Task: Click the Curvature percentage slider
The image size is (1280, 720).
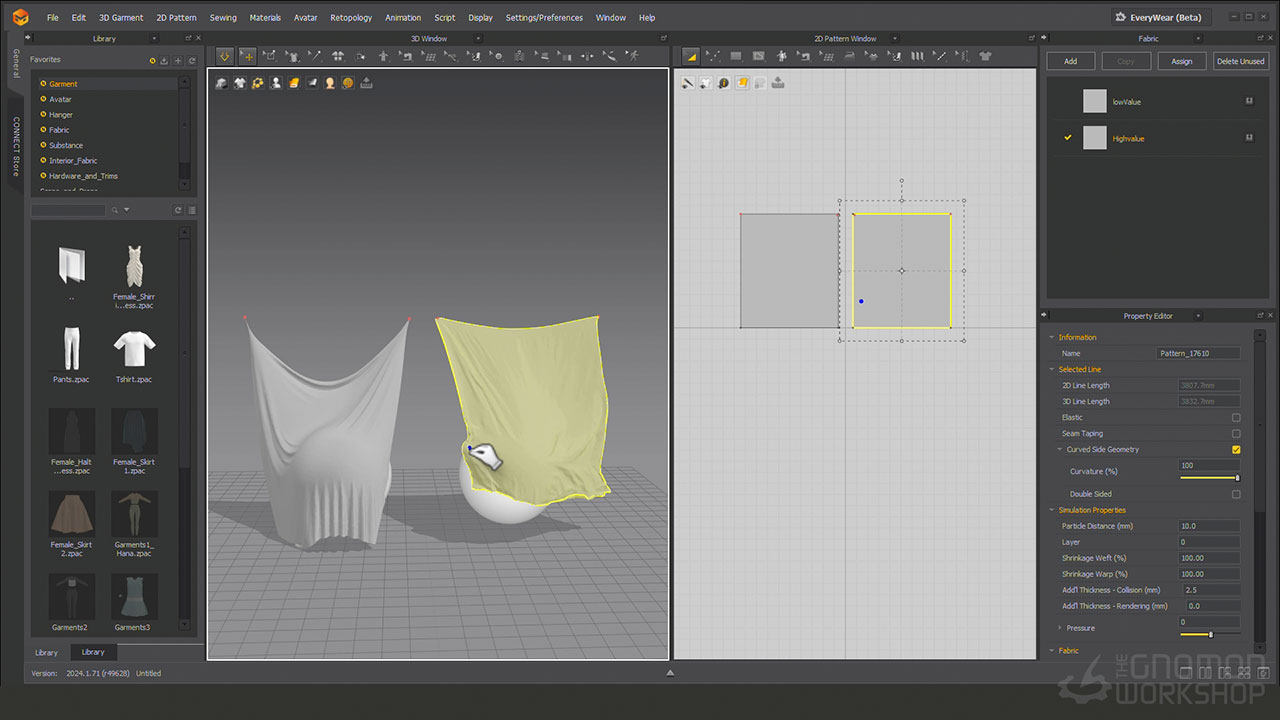Action: point(1210,478)
